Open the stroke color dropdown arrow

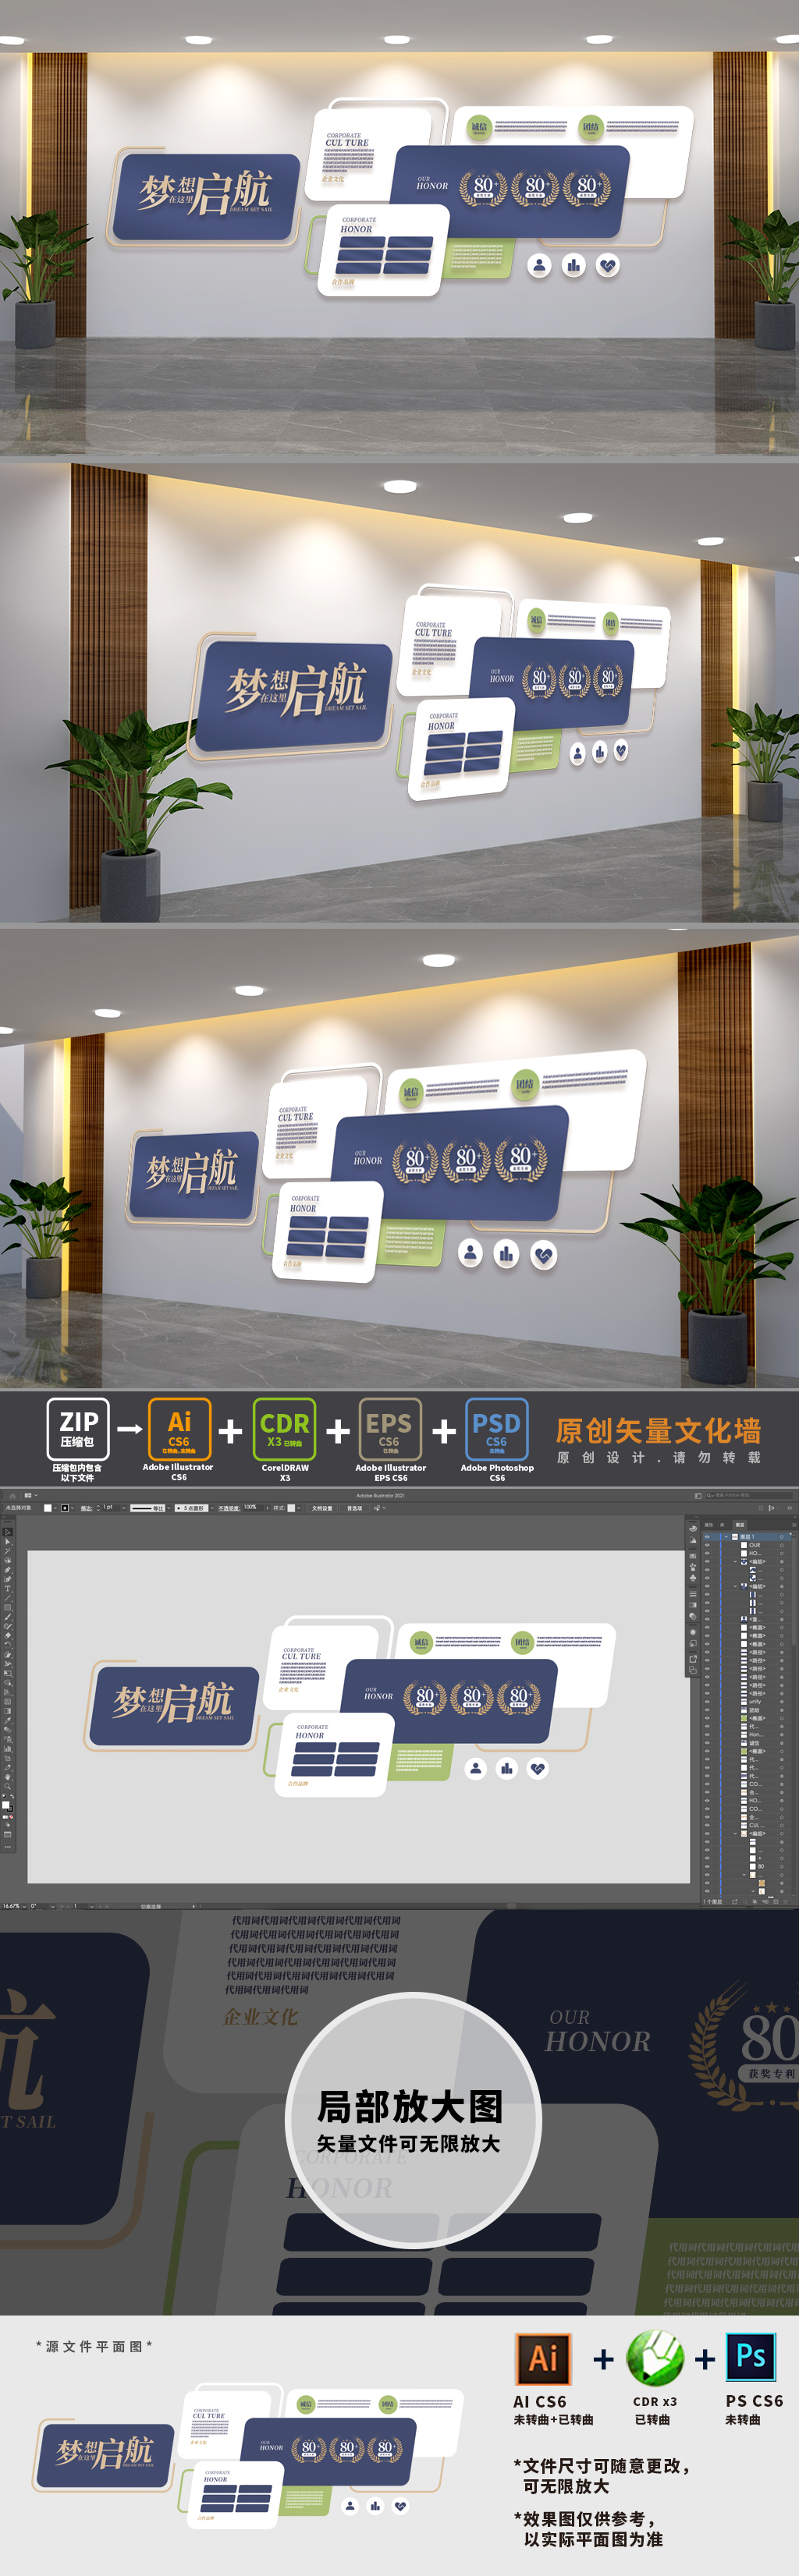coord(72,1508)
